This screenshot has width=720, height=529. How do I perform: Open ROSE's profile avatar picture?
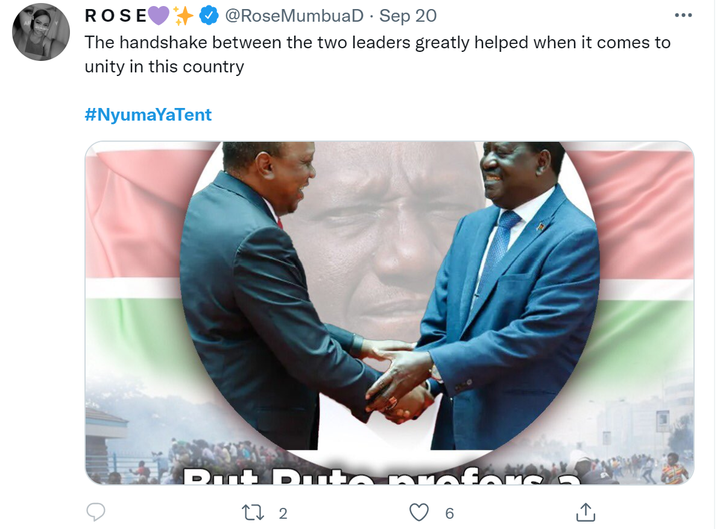pos(41,32)
